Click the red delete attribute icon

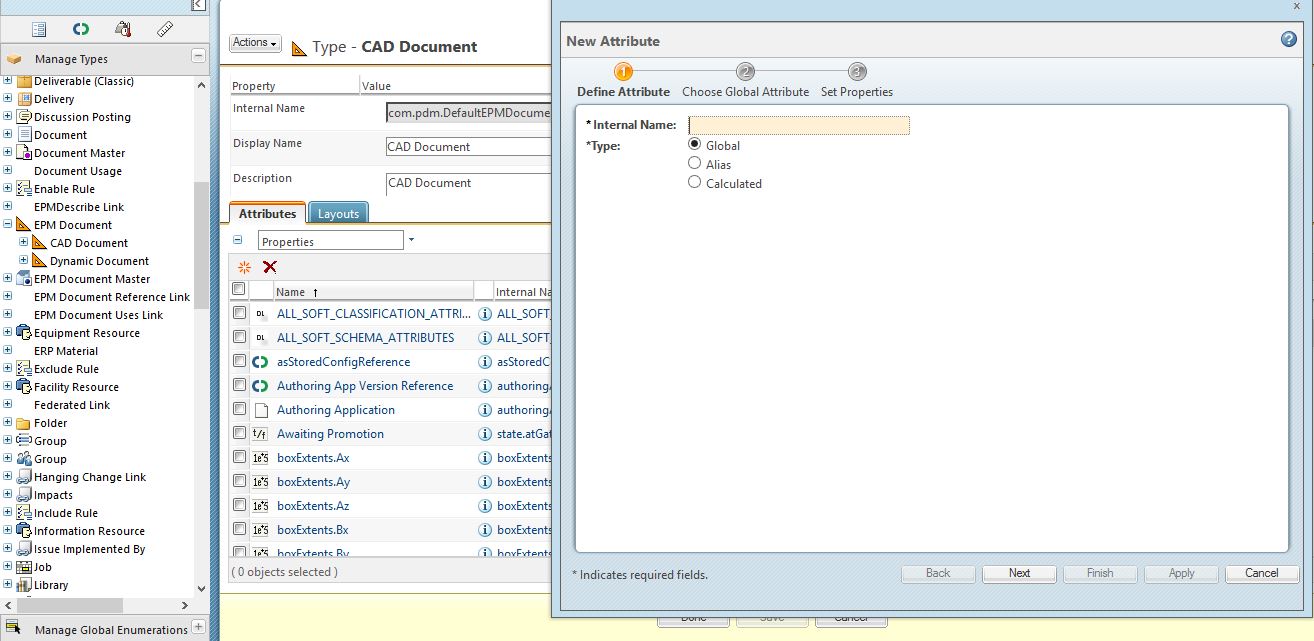269,267
